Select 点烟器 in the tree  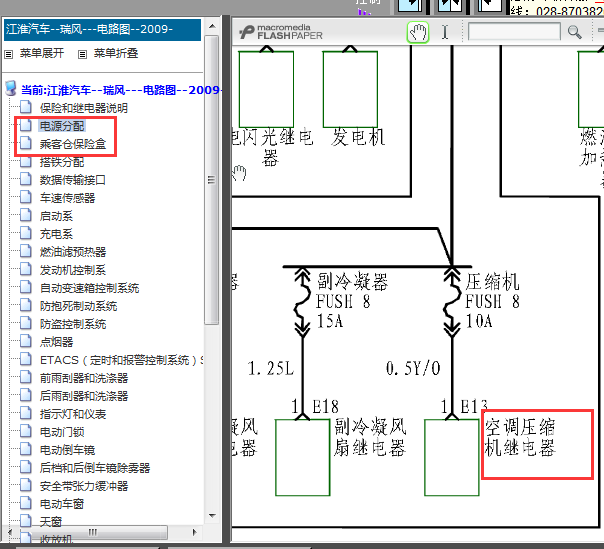56,342
